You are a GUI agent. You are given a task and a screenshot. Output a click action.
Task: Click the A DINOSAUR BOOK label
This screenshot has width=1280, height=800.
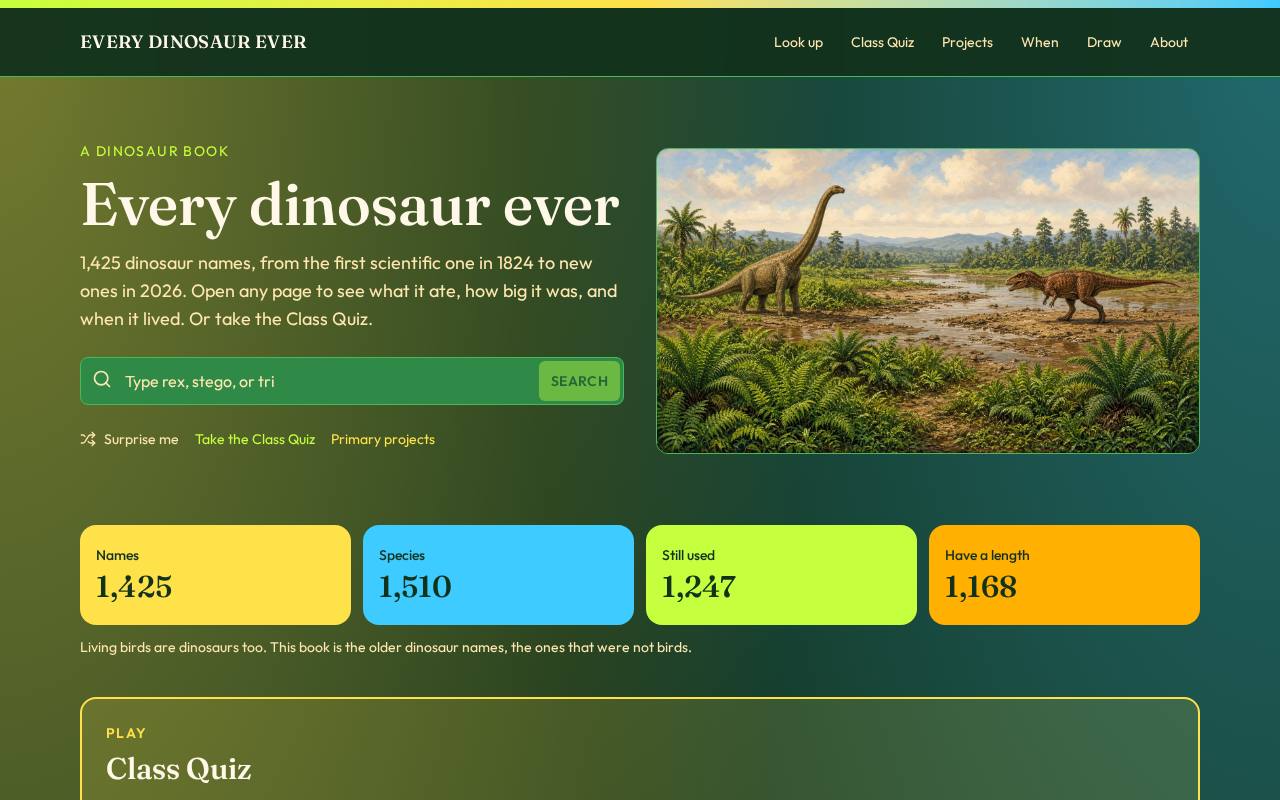tap(155, 151)
